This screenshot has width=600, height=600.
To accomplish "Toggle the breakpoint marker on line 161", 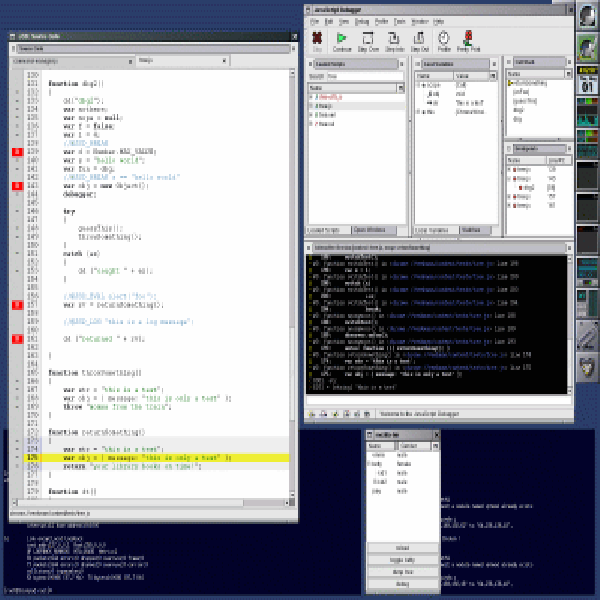I will (x=17, y=339).
